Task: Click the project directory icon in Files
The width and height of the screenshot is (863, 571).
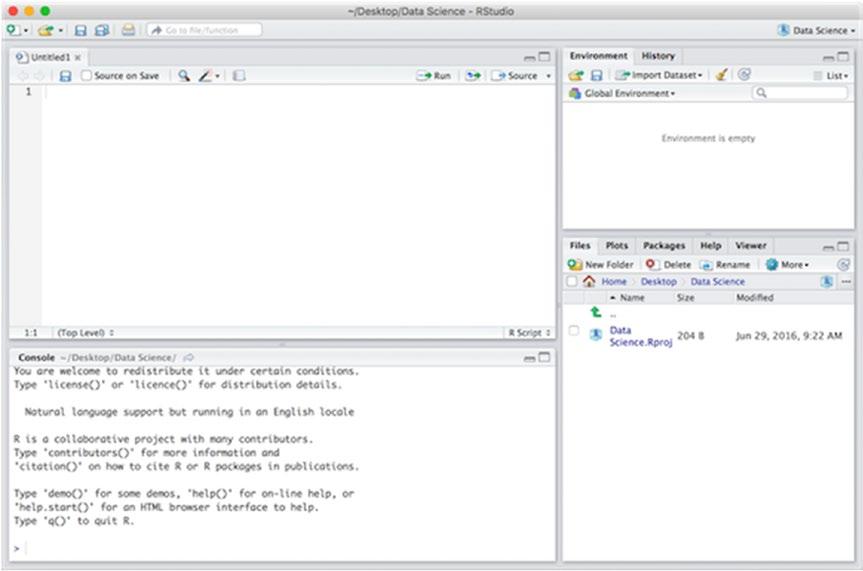Action: (826, 282)
